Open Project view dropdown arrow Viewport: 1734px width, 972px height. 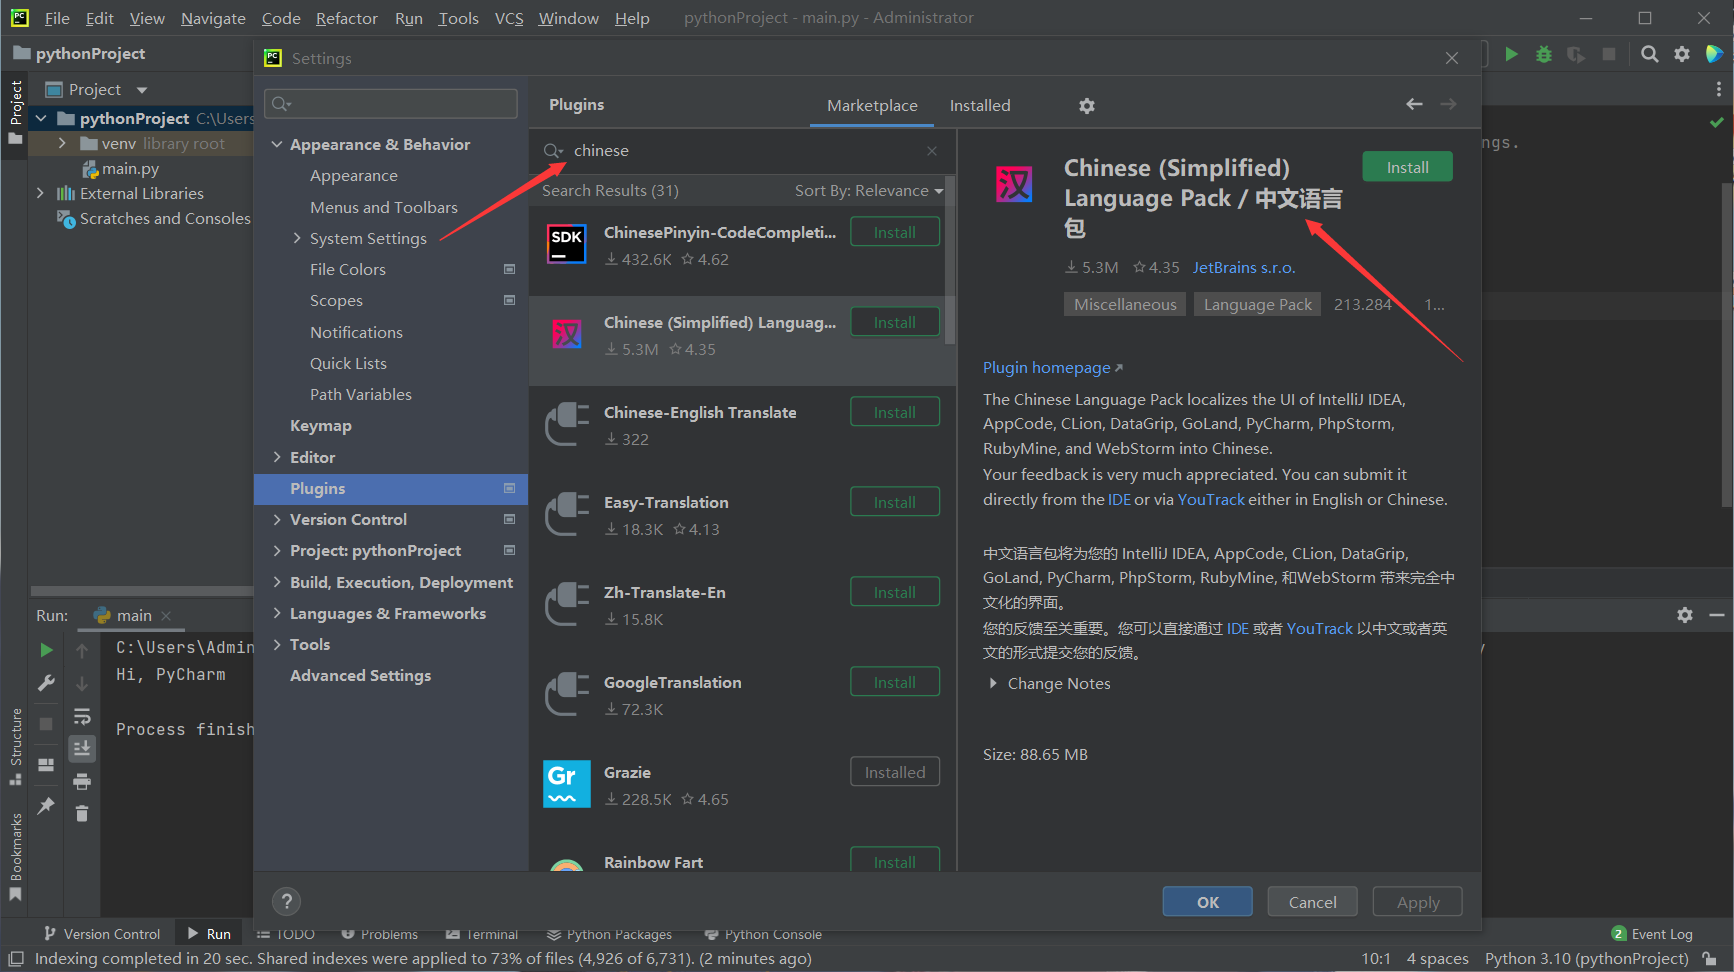142,90
